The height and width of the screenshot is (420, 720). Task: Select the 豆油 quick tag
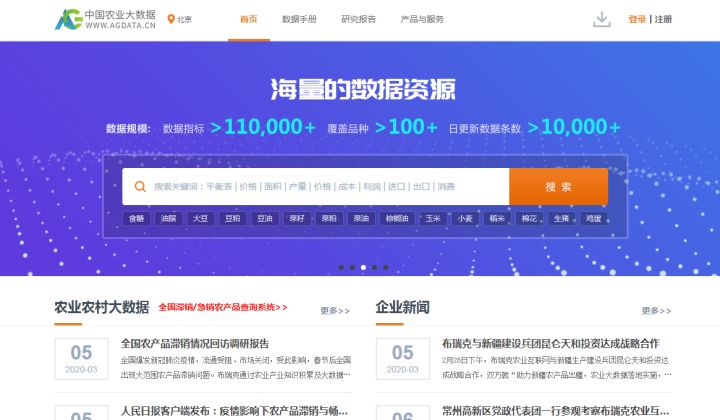(x=265, y=218)
